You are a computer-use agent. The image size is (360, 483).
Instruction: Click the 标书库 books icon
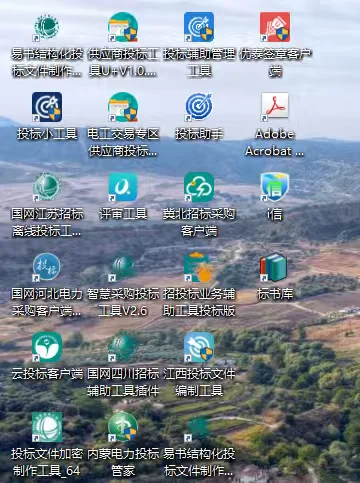point(275,267)
